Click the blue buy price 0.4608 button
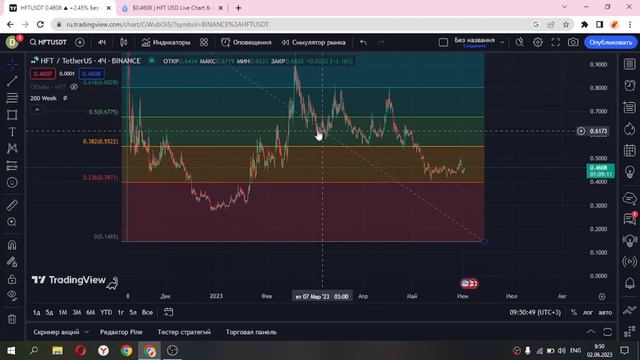Image resolution: width=640 pixels, height=360 pixels. pyautogui.click(x=91, y=74)
